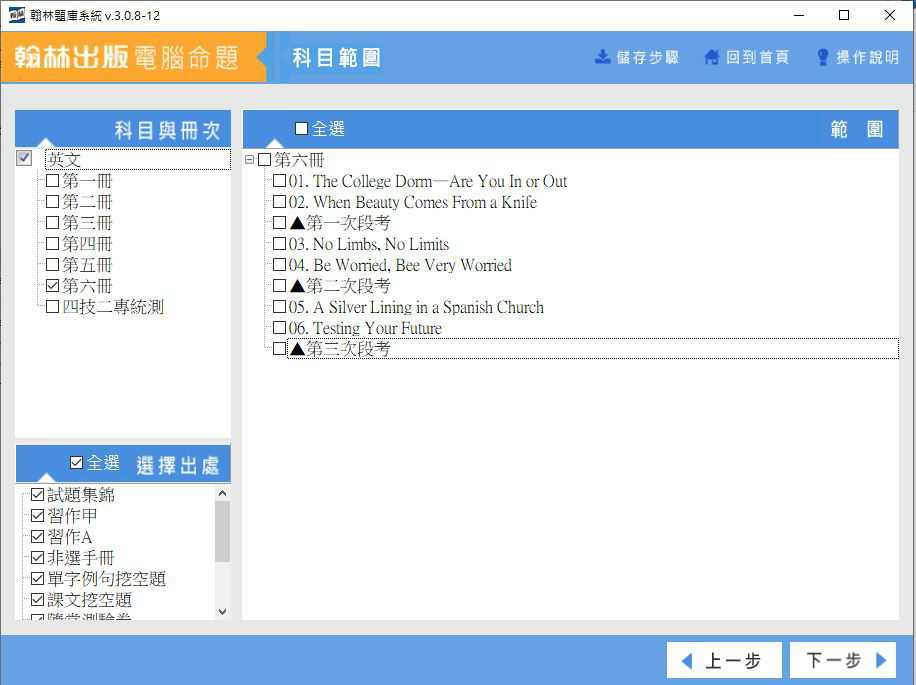Viewport: 916px width, 685px height.
Task: Open 儲存步驟 save steps
Action: click(x=637, y=57)
